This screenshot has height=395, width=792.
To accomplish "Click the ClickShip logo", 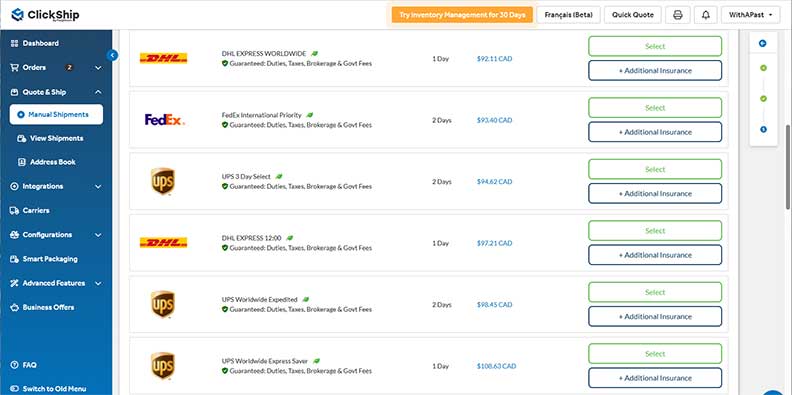I will (x=45, y=15).
